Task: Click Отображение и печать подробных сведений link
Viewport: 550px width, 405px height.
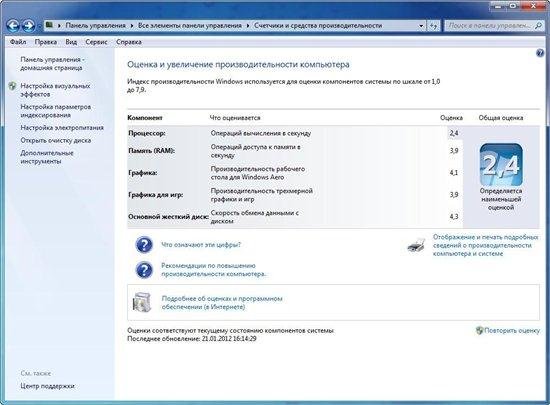Action: [485, 245]
